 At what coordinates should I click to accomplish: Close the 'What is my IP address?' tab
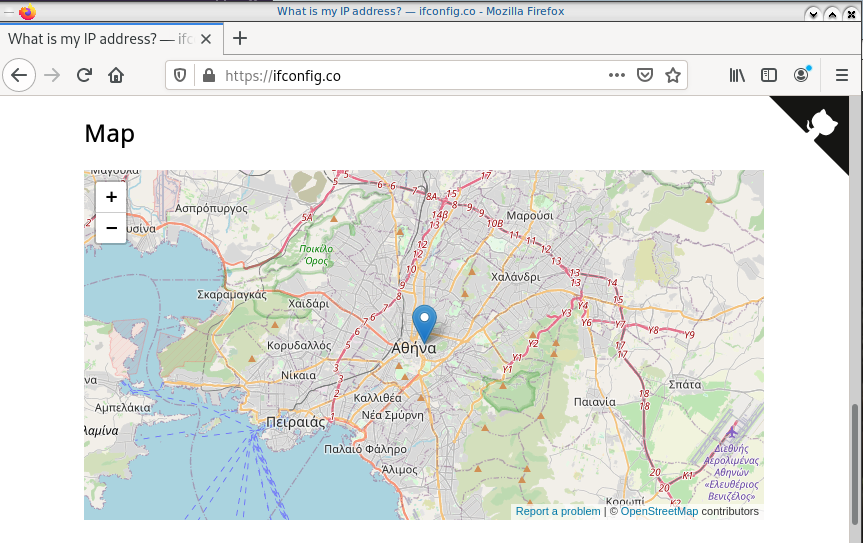pyautogui.click(x=206, y=39)
